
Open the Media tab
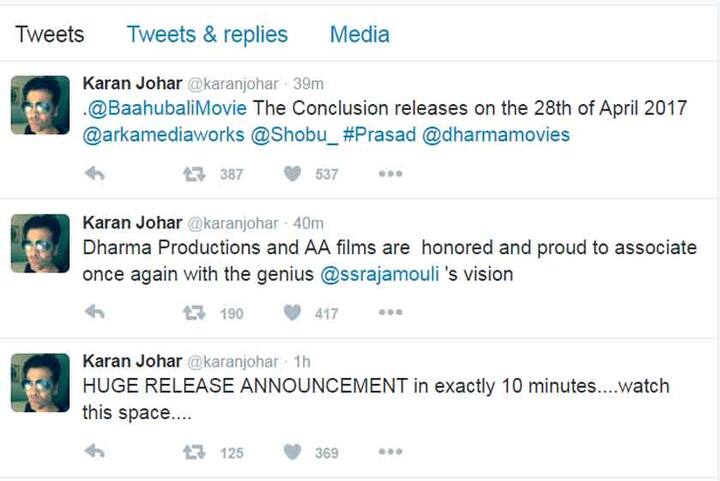pyautogui.click(x=359, y=35)
